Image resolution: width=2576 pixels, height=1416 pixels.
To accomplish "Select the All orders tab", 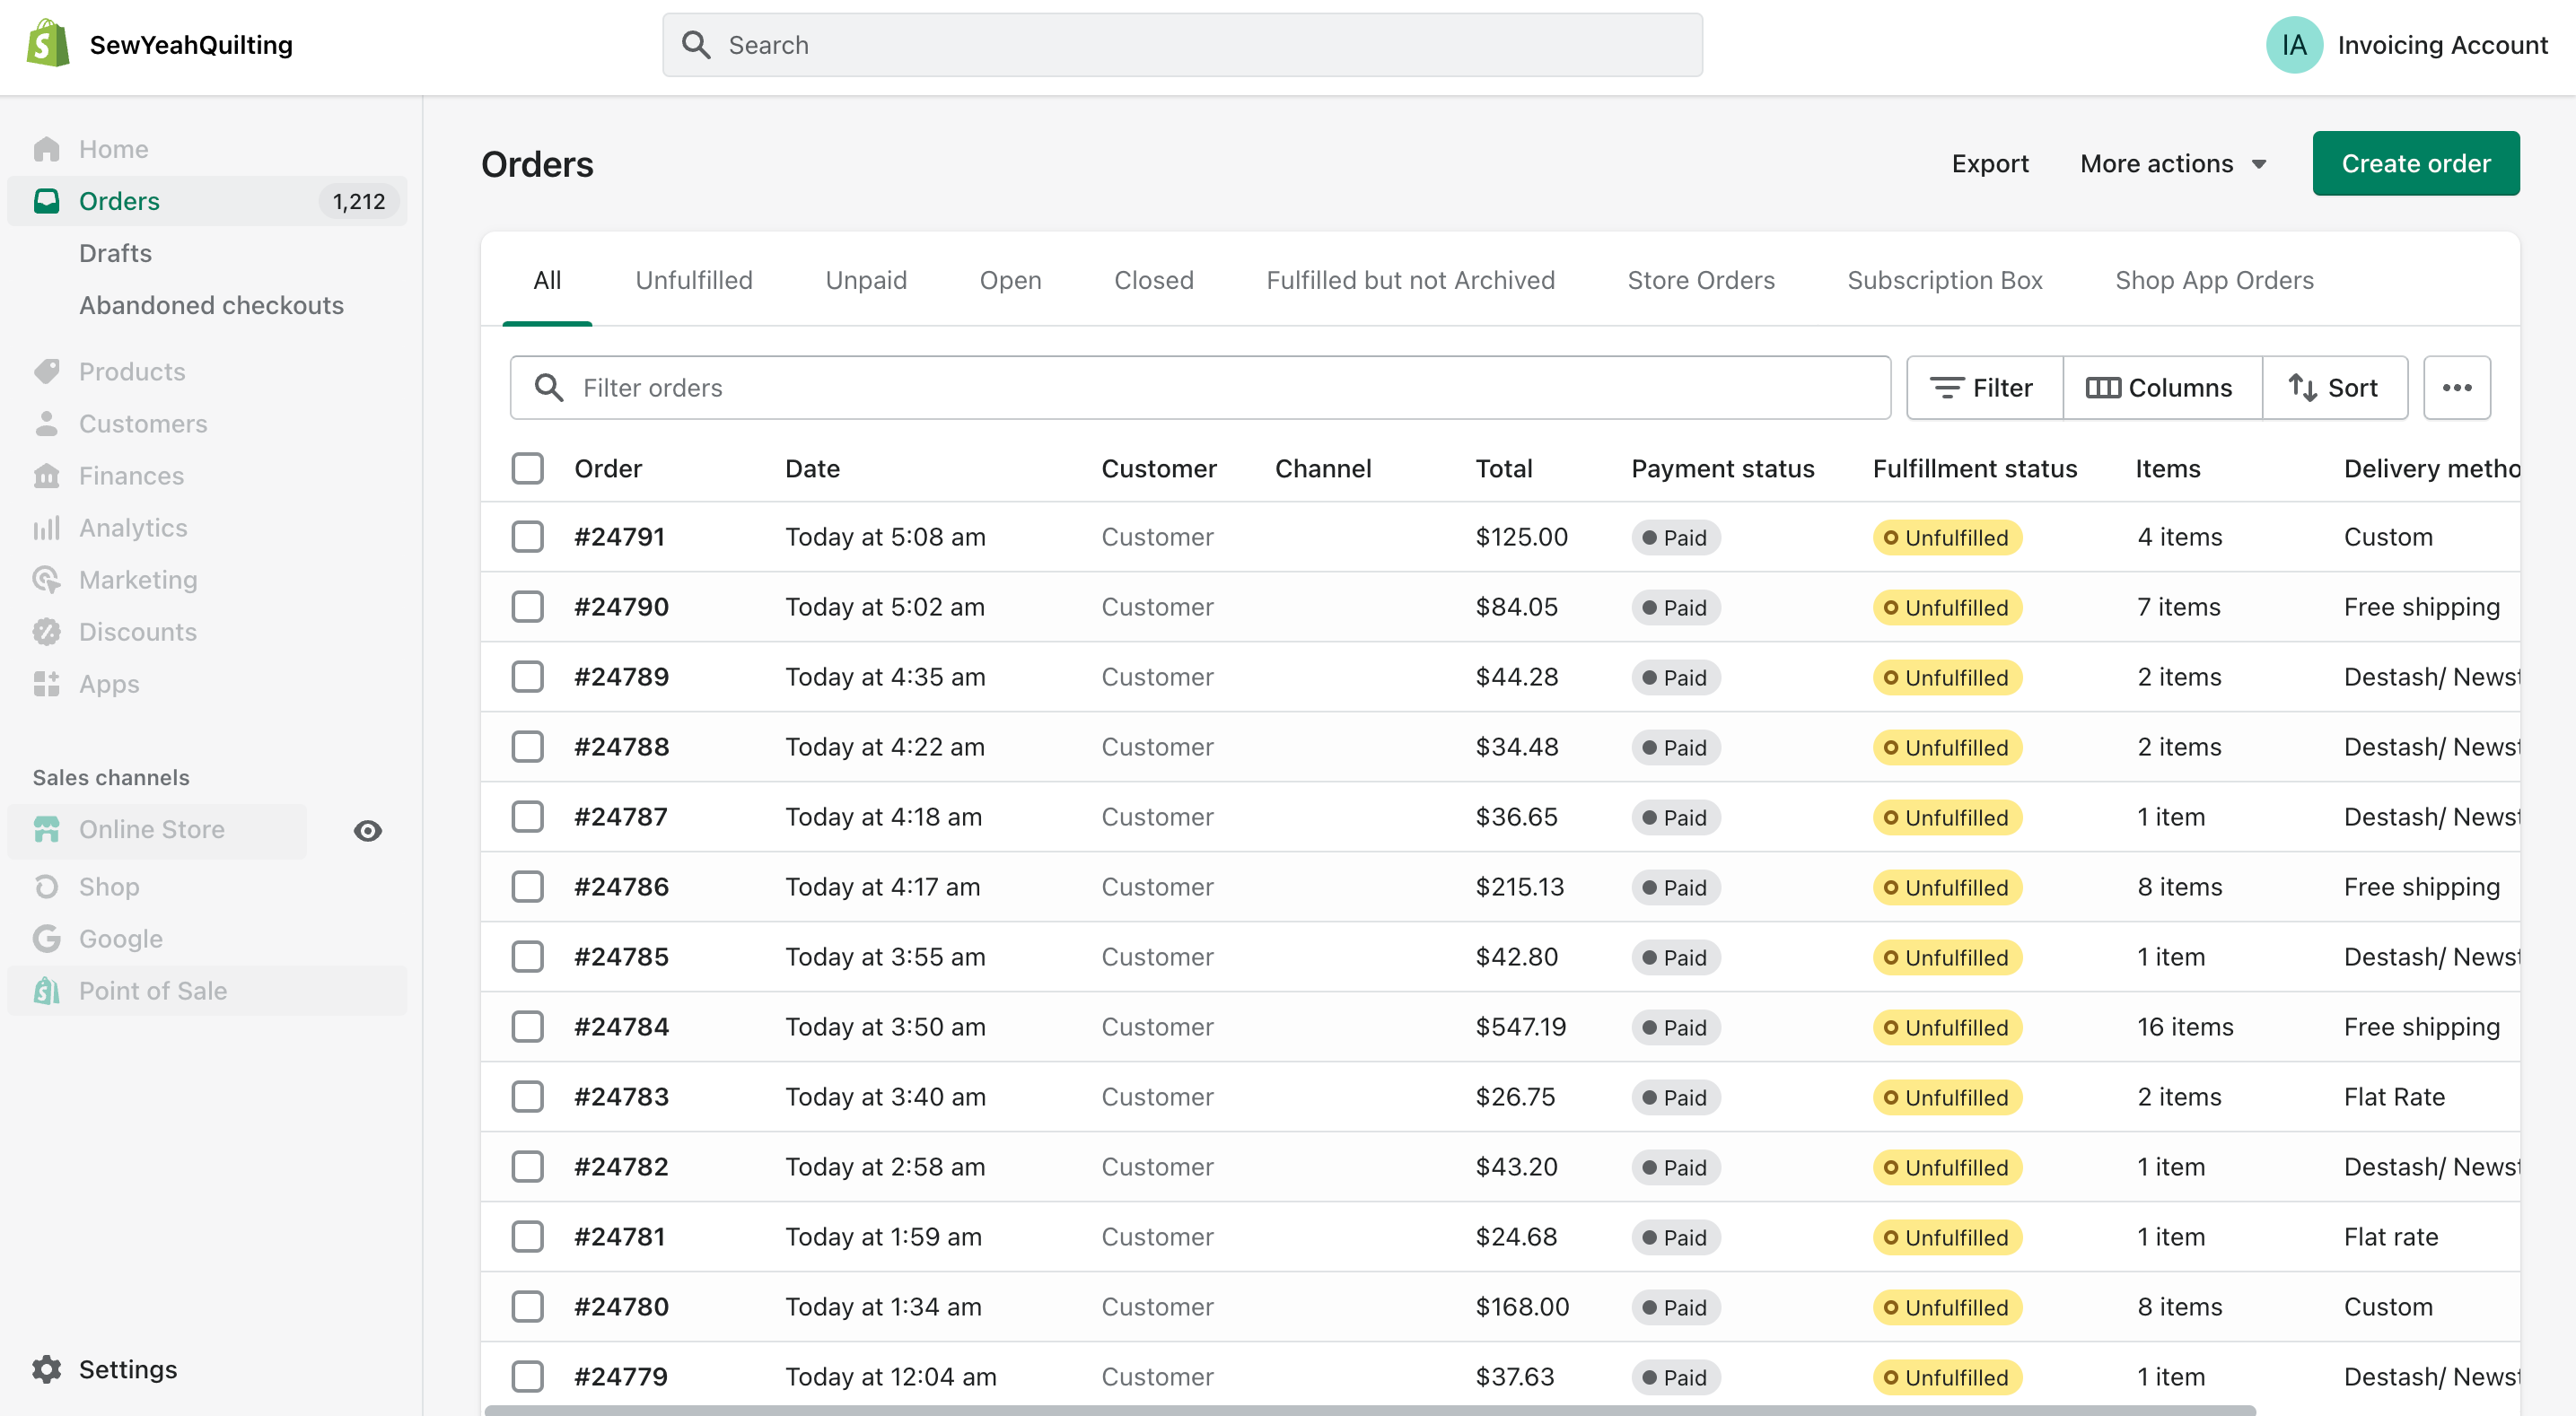I will click(x=547, y=280).
